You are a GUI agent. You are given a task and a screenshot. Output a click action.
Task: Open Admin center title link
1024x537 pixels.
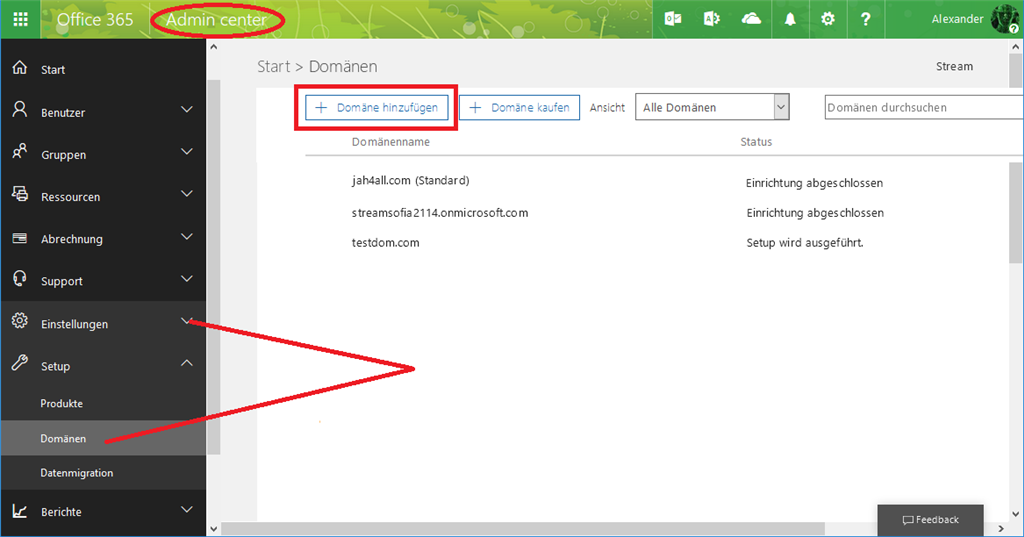(216, 20)
